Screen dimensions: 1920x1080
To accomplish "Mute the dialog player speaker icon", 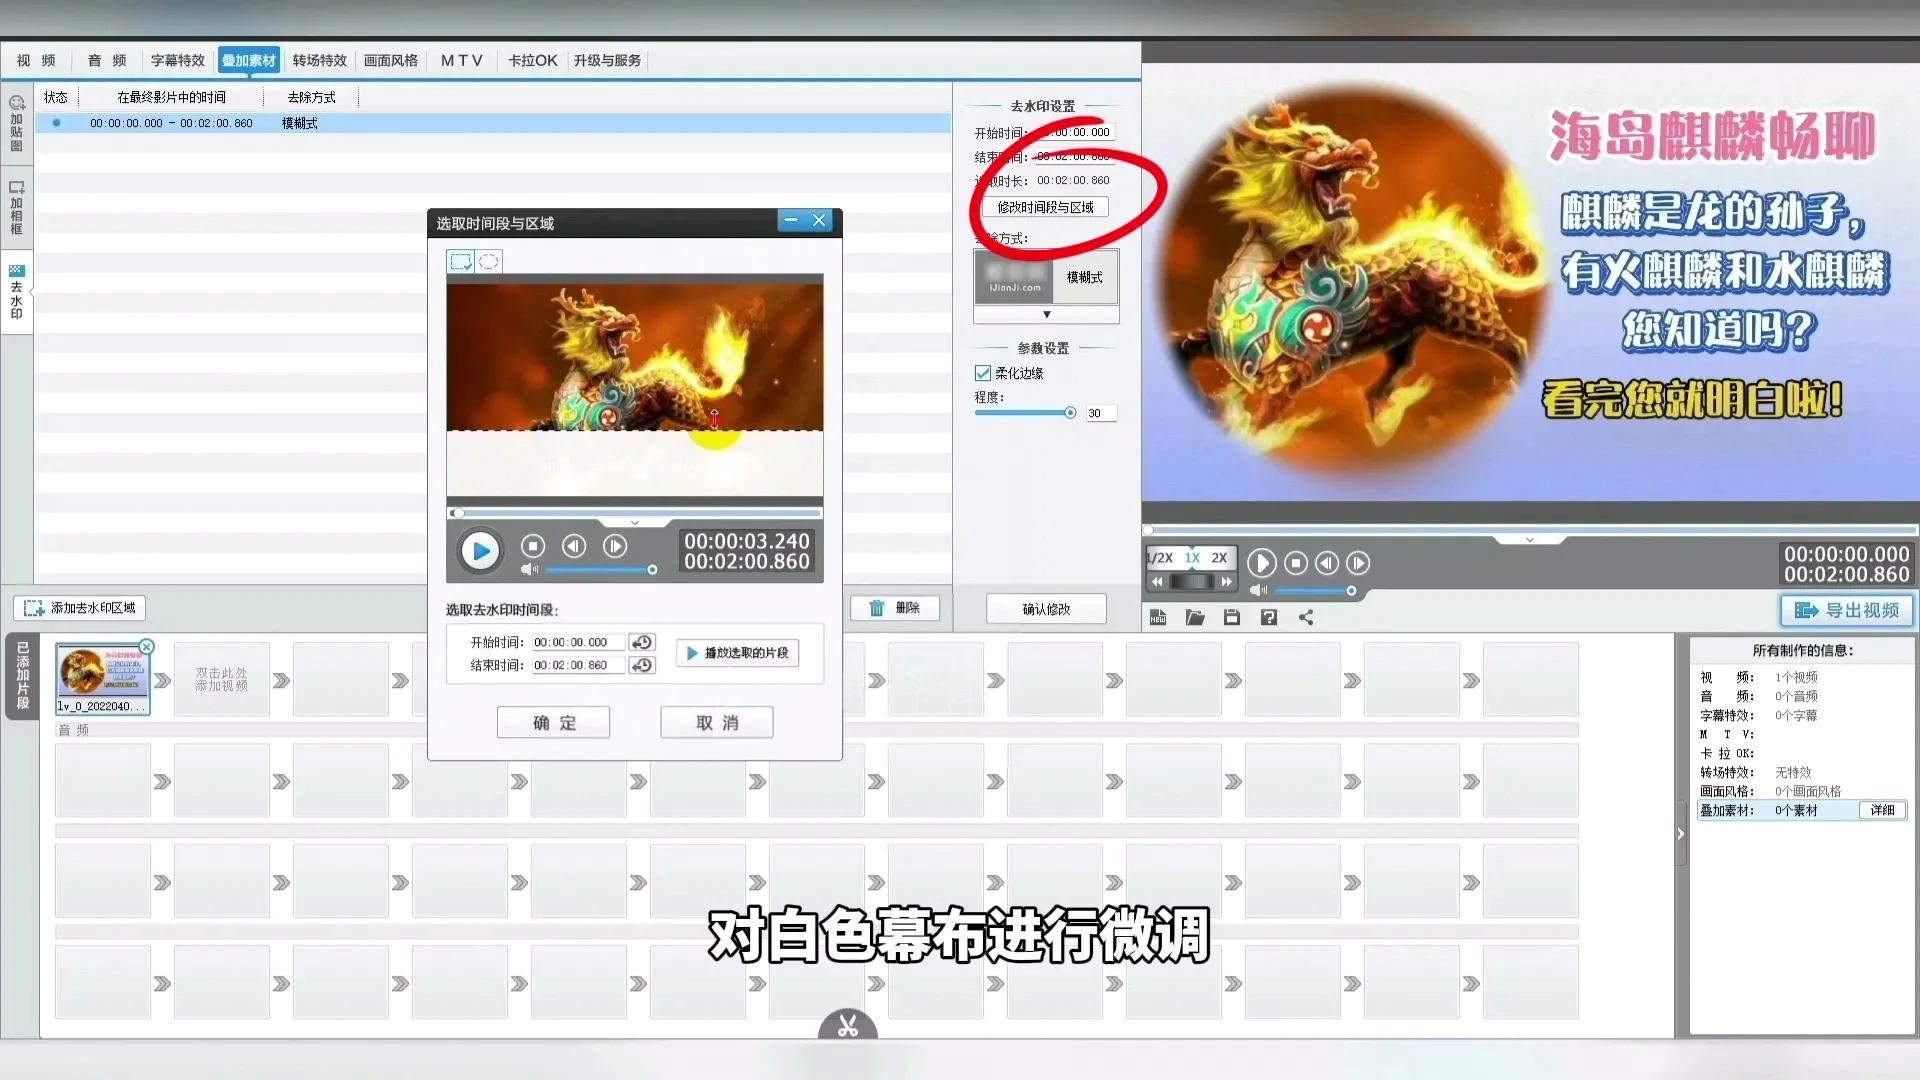I will click(529, 568).
